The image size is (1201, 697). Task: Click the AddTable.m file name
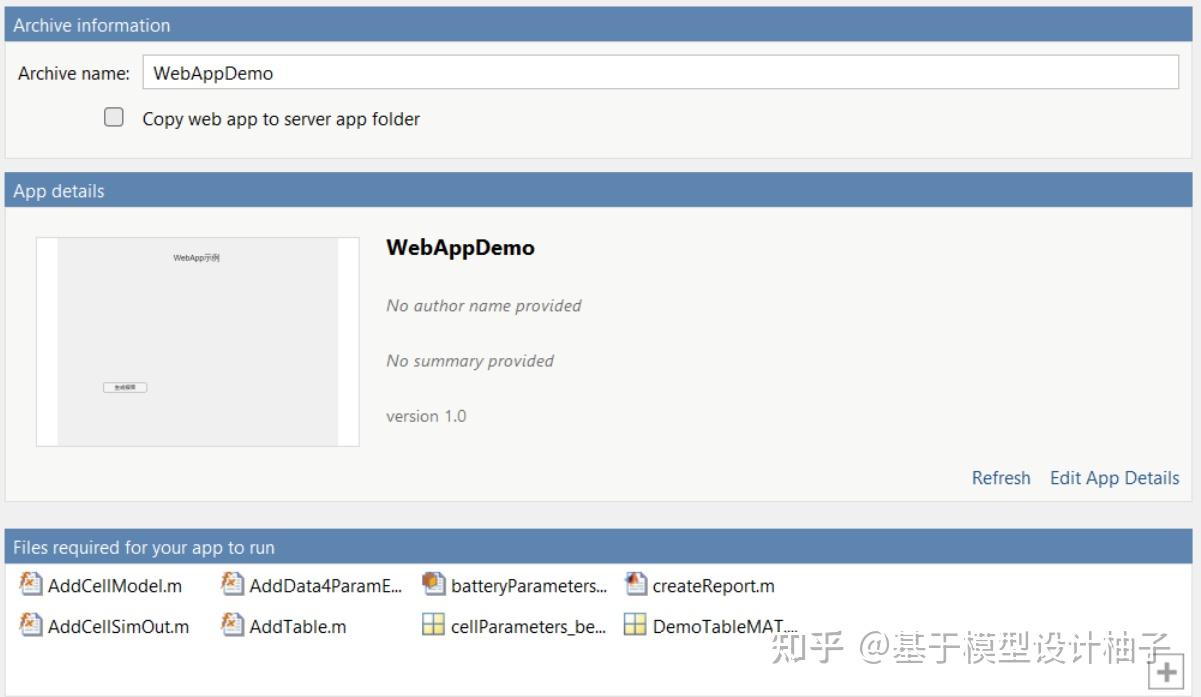click(298, 627)
